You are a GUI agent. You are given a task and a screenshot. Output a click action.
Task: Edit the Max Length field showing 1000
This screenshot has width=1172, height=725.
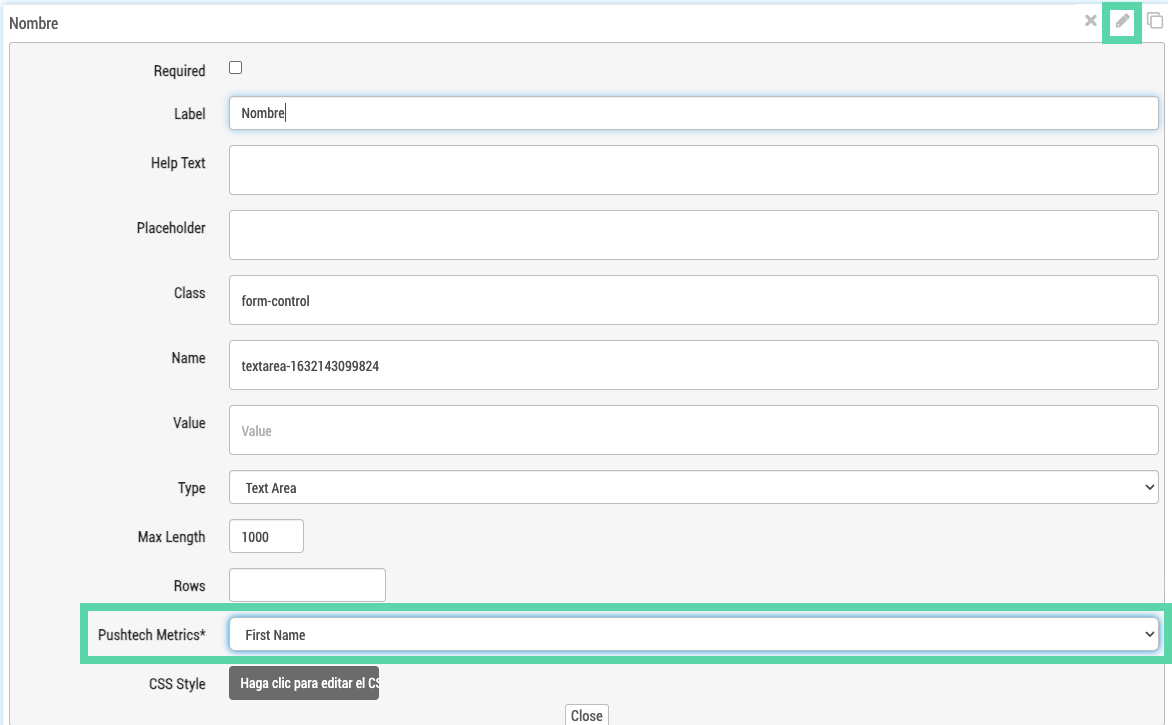coord(266,536)
